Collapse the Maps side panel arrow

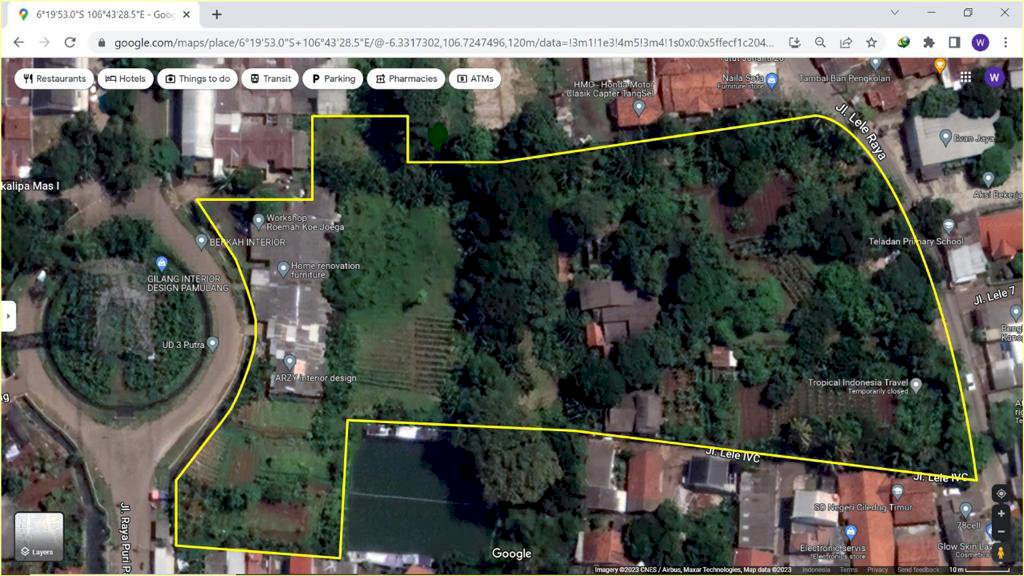coord(8,315)
